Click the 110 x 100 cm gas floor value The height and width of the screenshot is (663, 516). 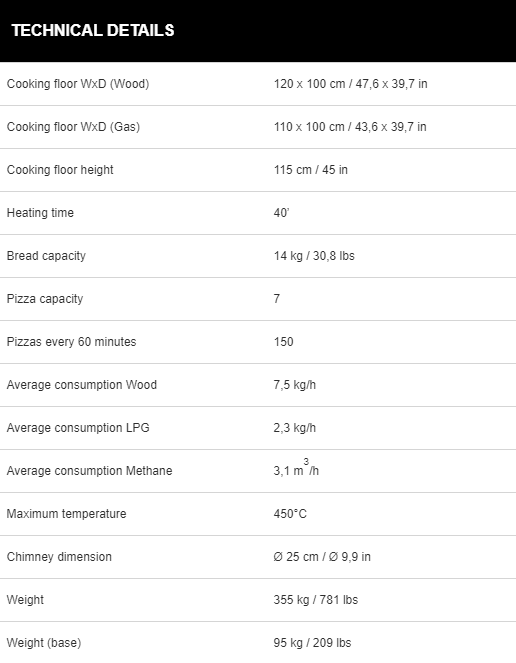pyautogui.click(x=350, y=127)
